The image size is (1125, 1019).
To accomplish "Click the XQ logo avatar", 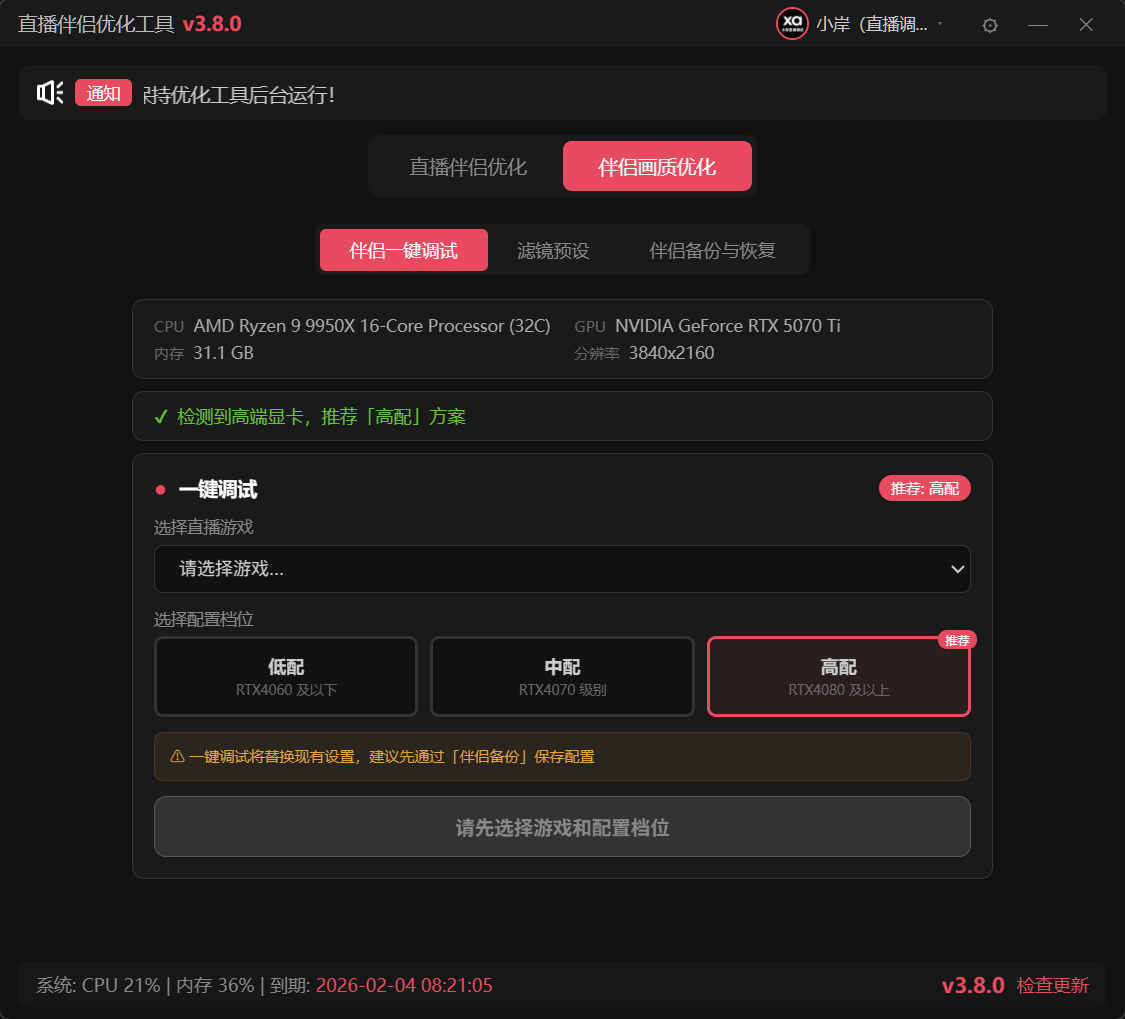I will [792, 24].
